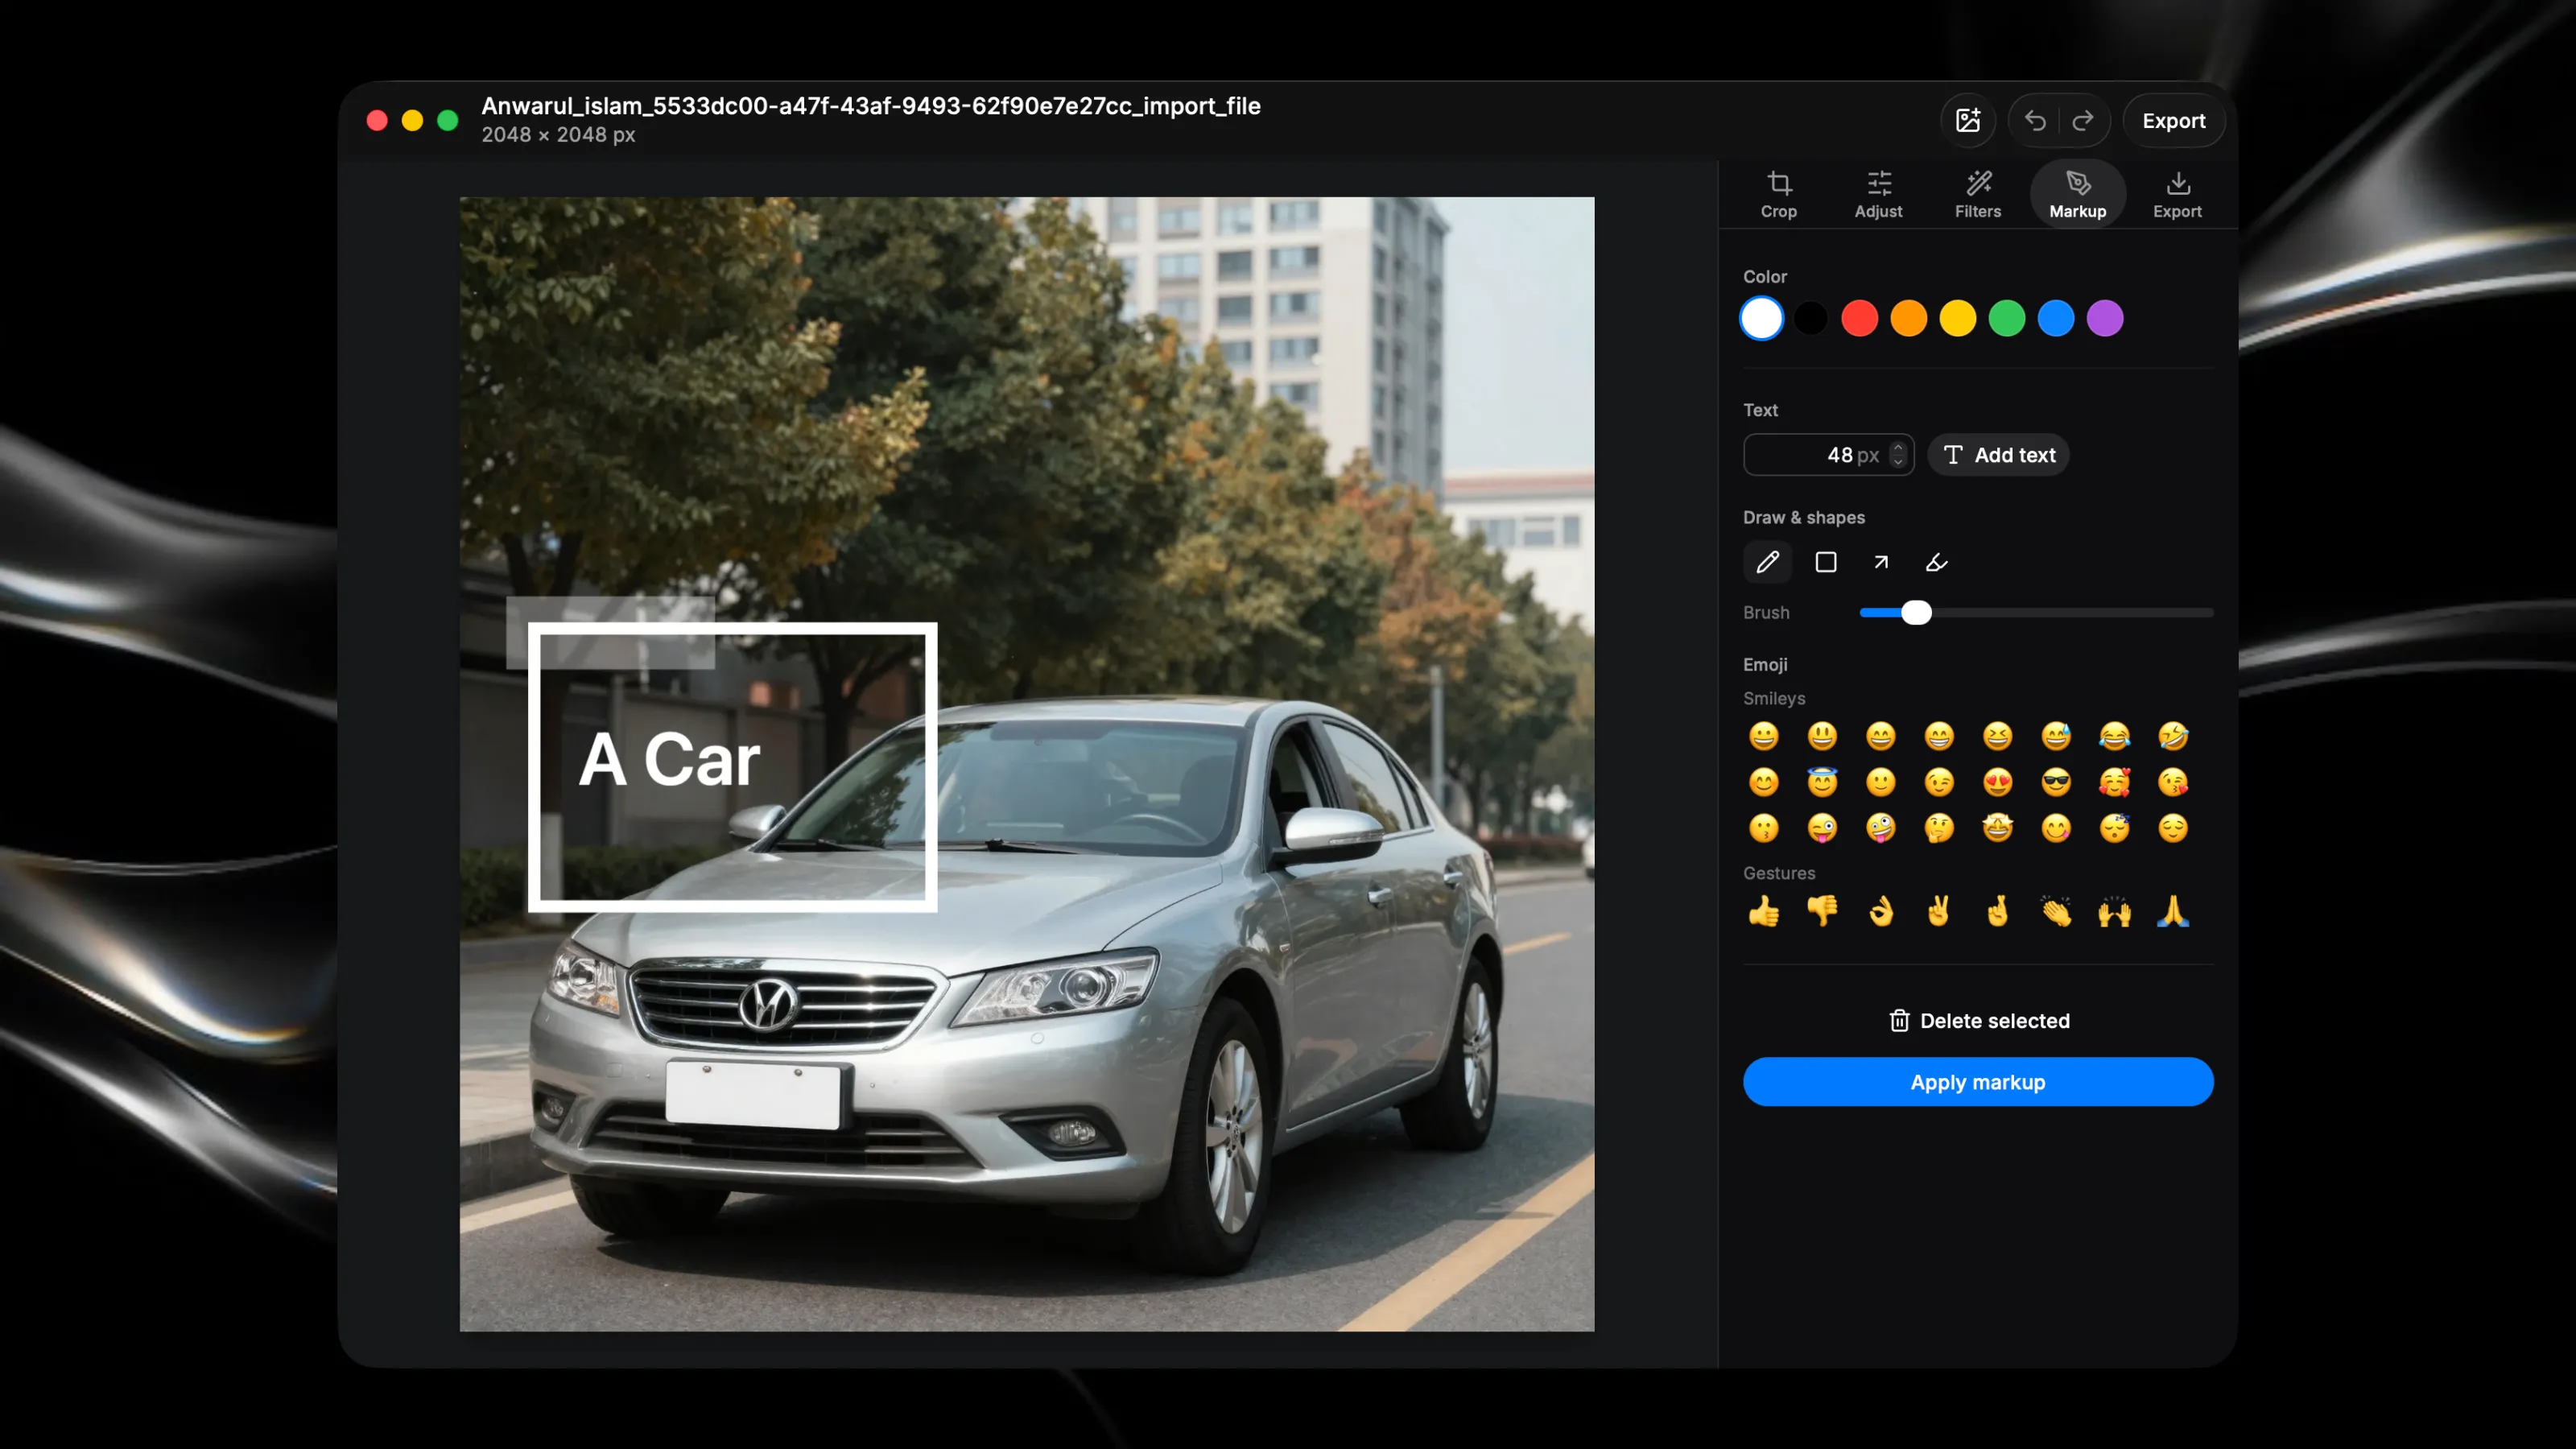Select the highlighter tool
The width and height of the screenshot is (2576, 1449).
click(1936, 562)
